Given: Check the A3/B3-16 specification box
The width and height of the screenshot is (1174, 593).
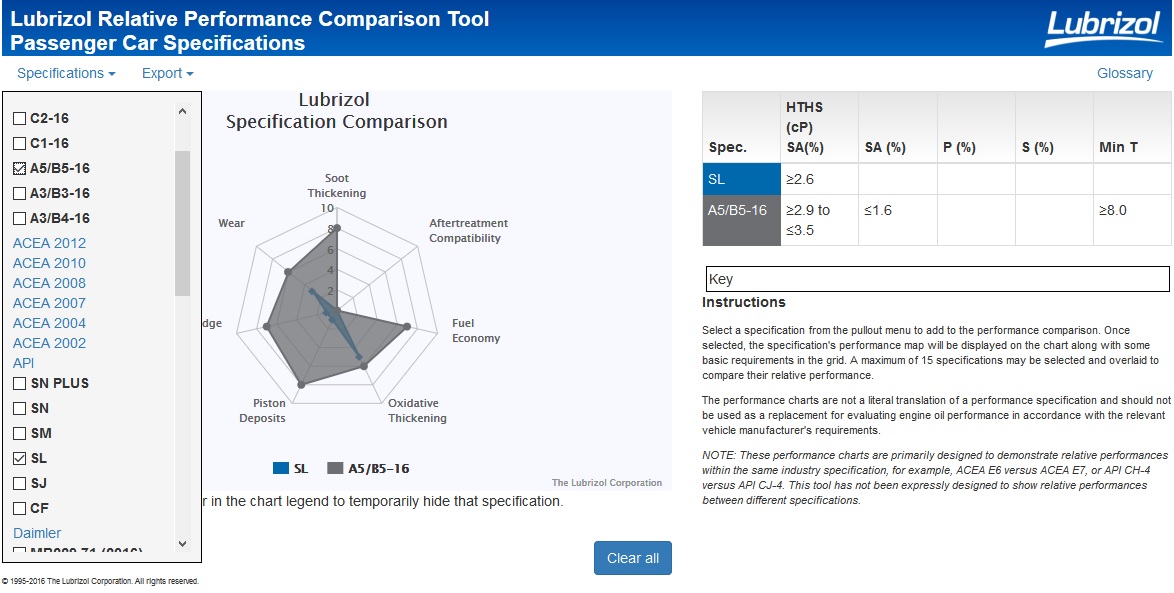Looking at the screenshot, I should pos(19,193).
